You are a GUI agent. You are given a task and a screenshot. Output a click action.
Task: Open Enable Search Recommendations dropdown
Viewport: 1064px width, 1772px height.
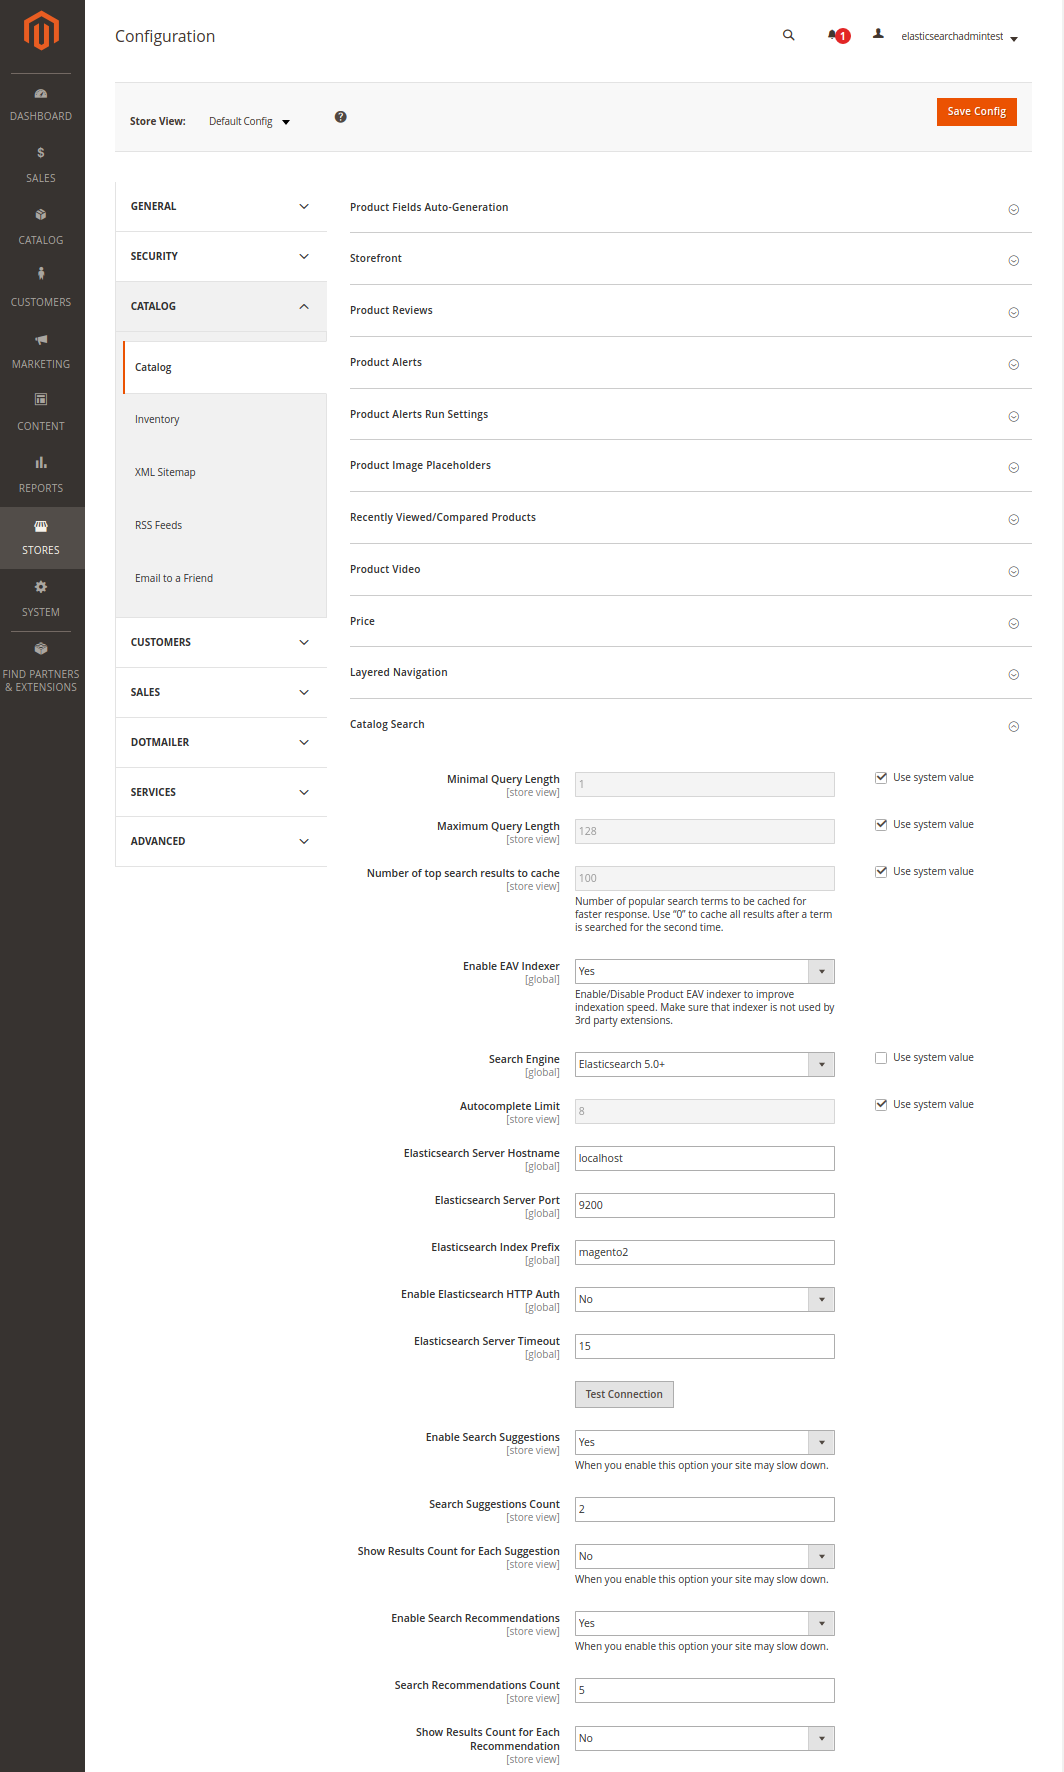coord(705,1623)
